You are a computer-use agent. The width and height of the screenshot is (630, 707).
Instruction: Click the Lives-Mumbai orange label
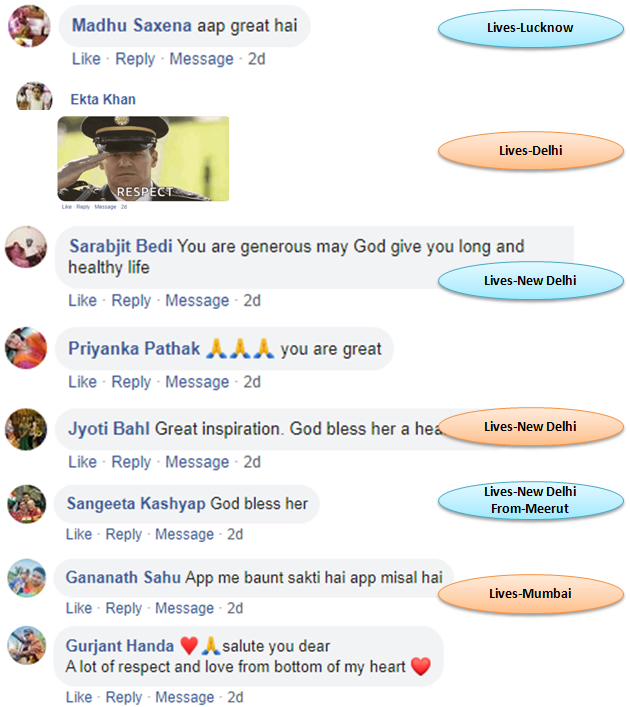(530, 594)
